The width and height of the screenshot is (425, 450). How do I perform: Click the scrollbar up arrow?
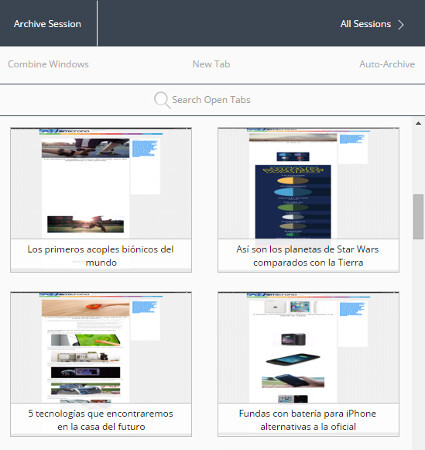coord(418,123)
